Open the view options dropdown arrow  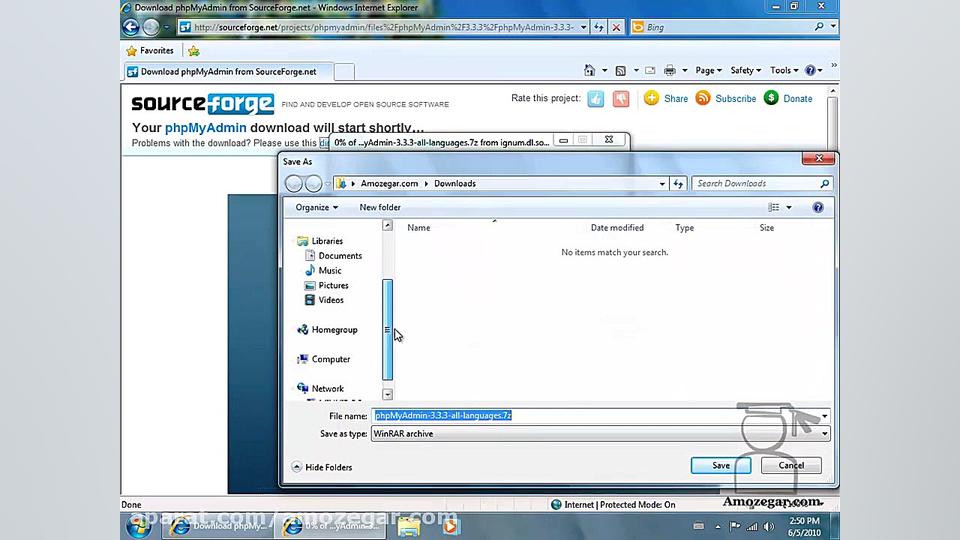coord(789,208)
